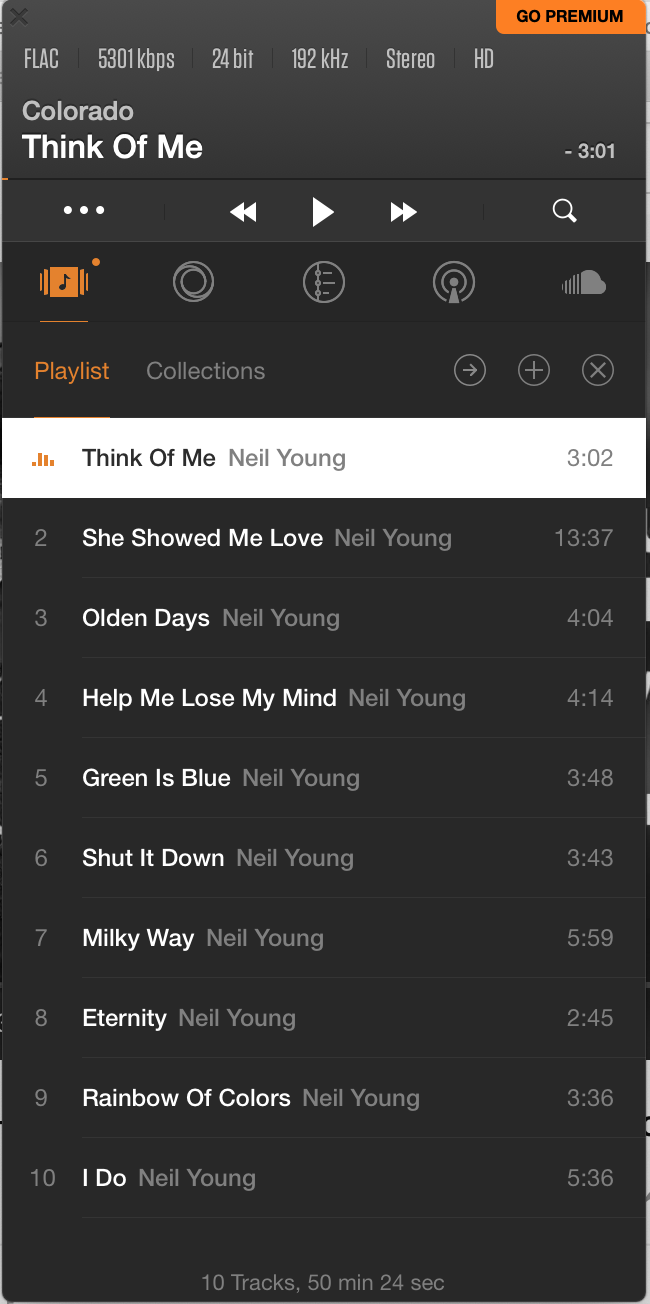Skip to the next track
Viewport: 650px width, 1304px height.
click(403, 211)
